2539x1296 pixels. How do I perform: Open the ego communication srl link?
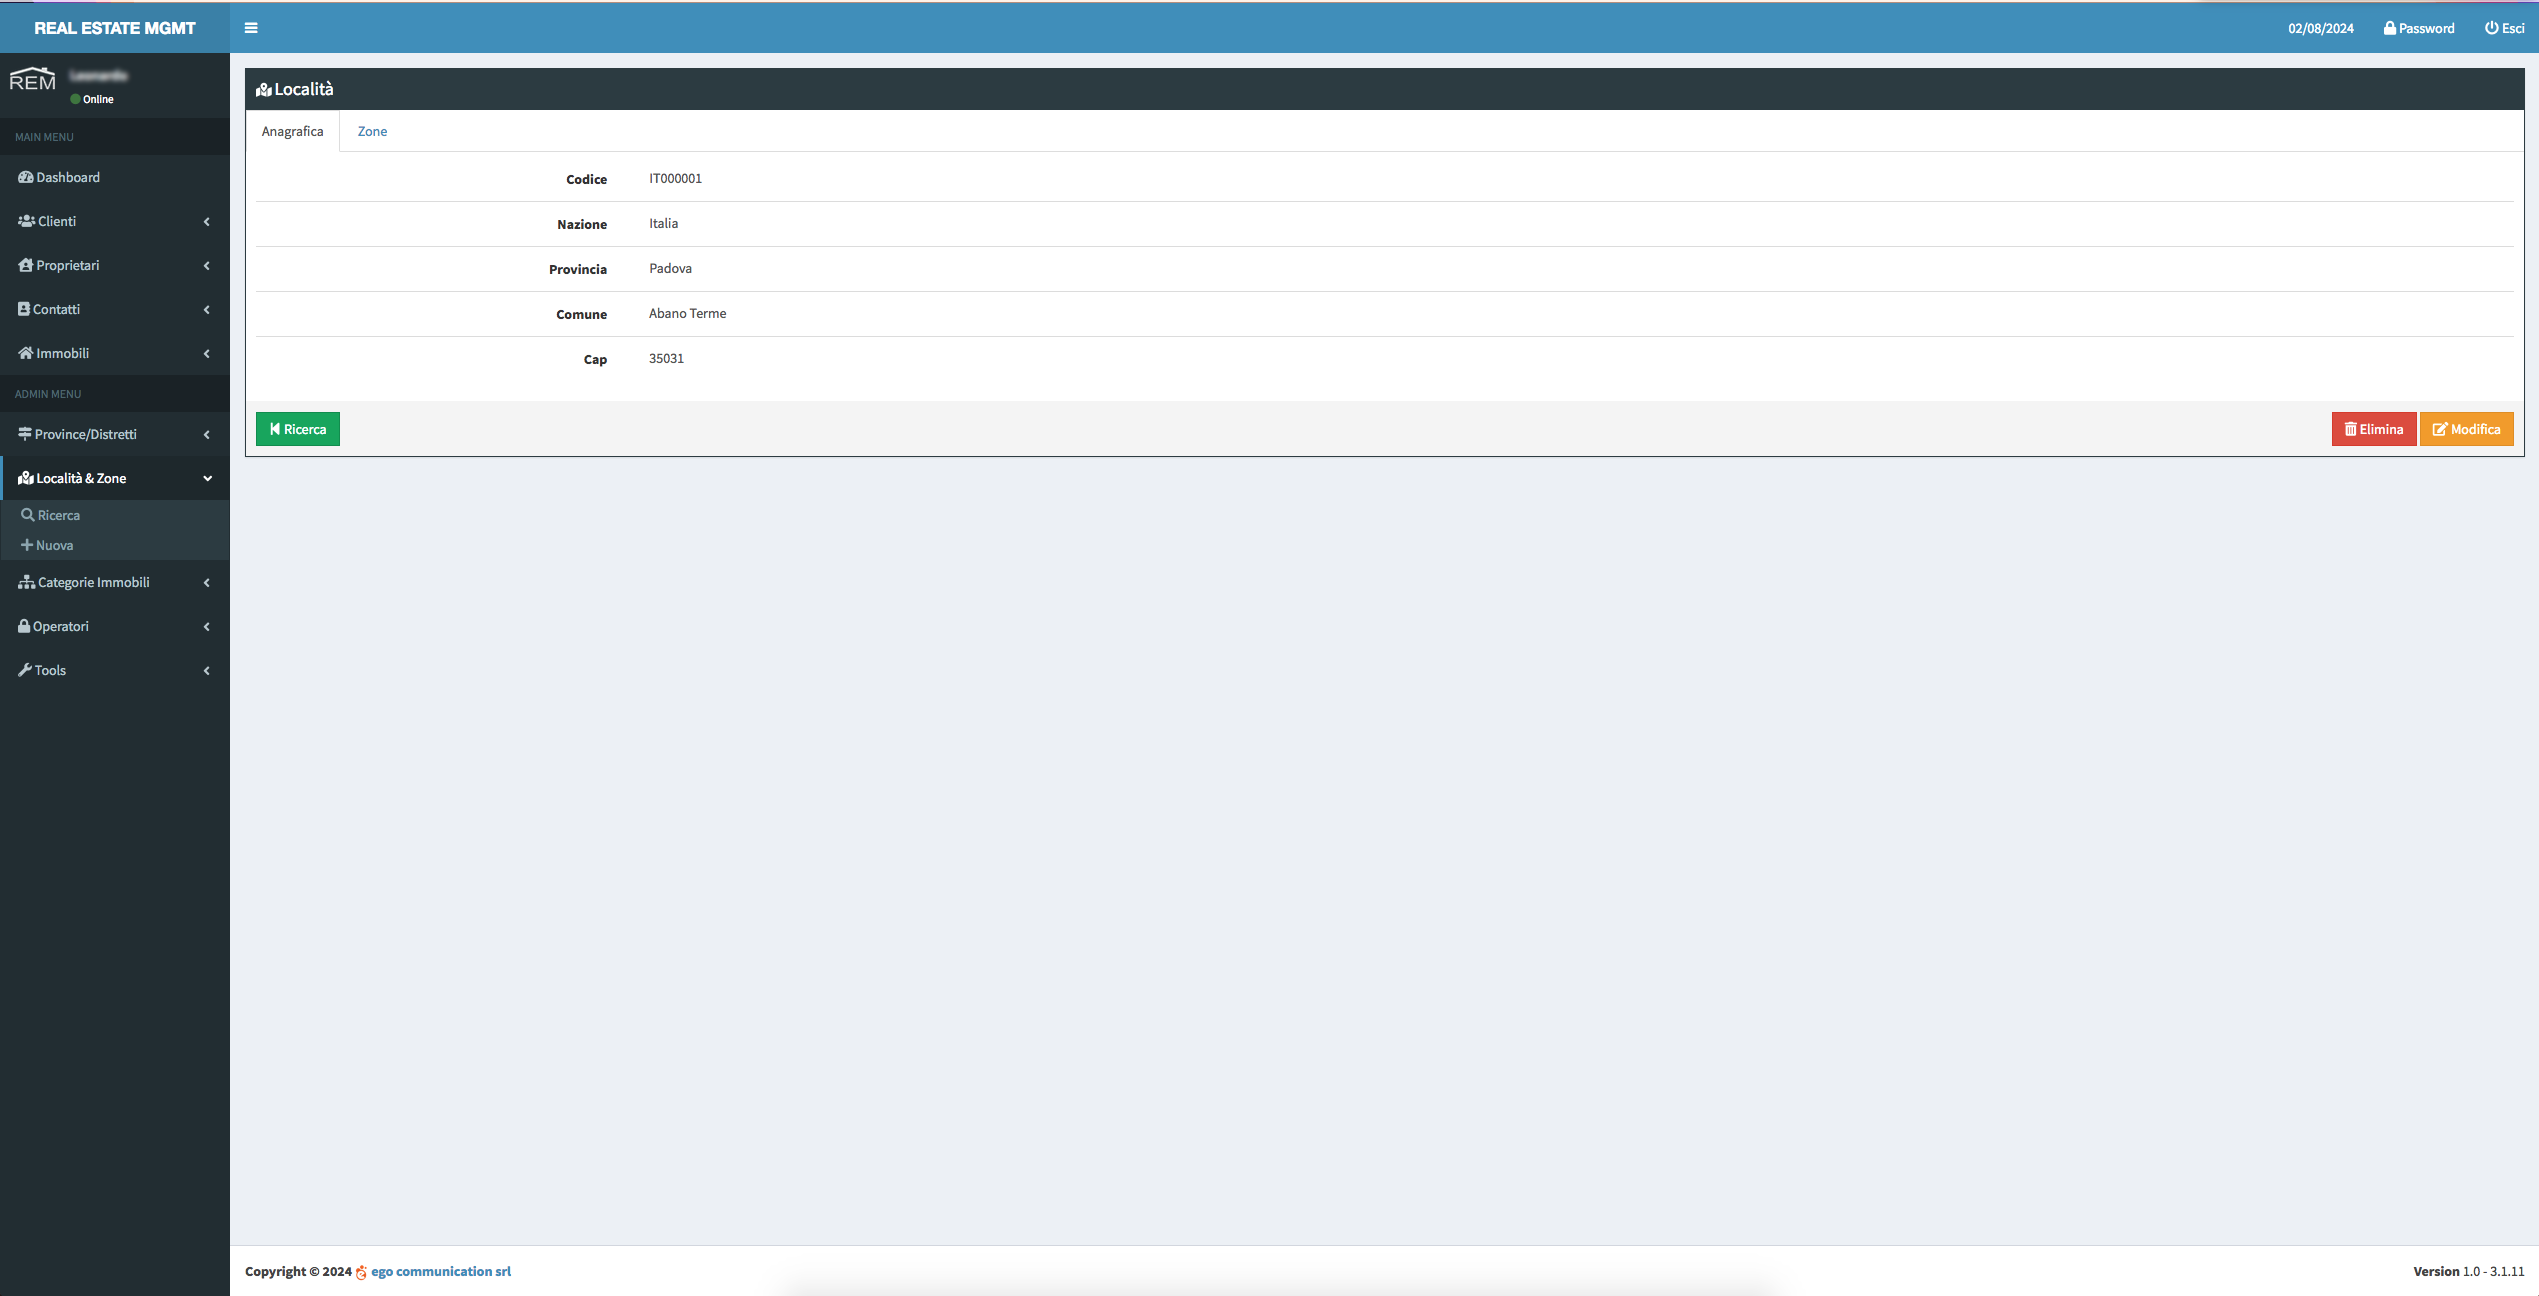pos(441,1271)
